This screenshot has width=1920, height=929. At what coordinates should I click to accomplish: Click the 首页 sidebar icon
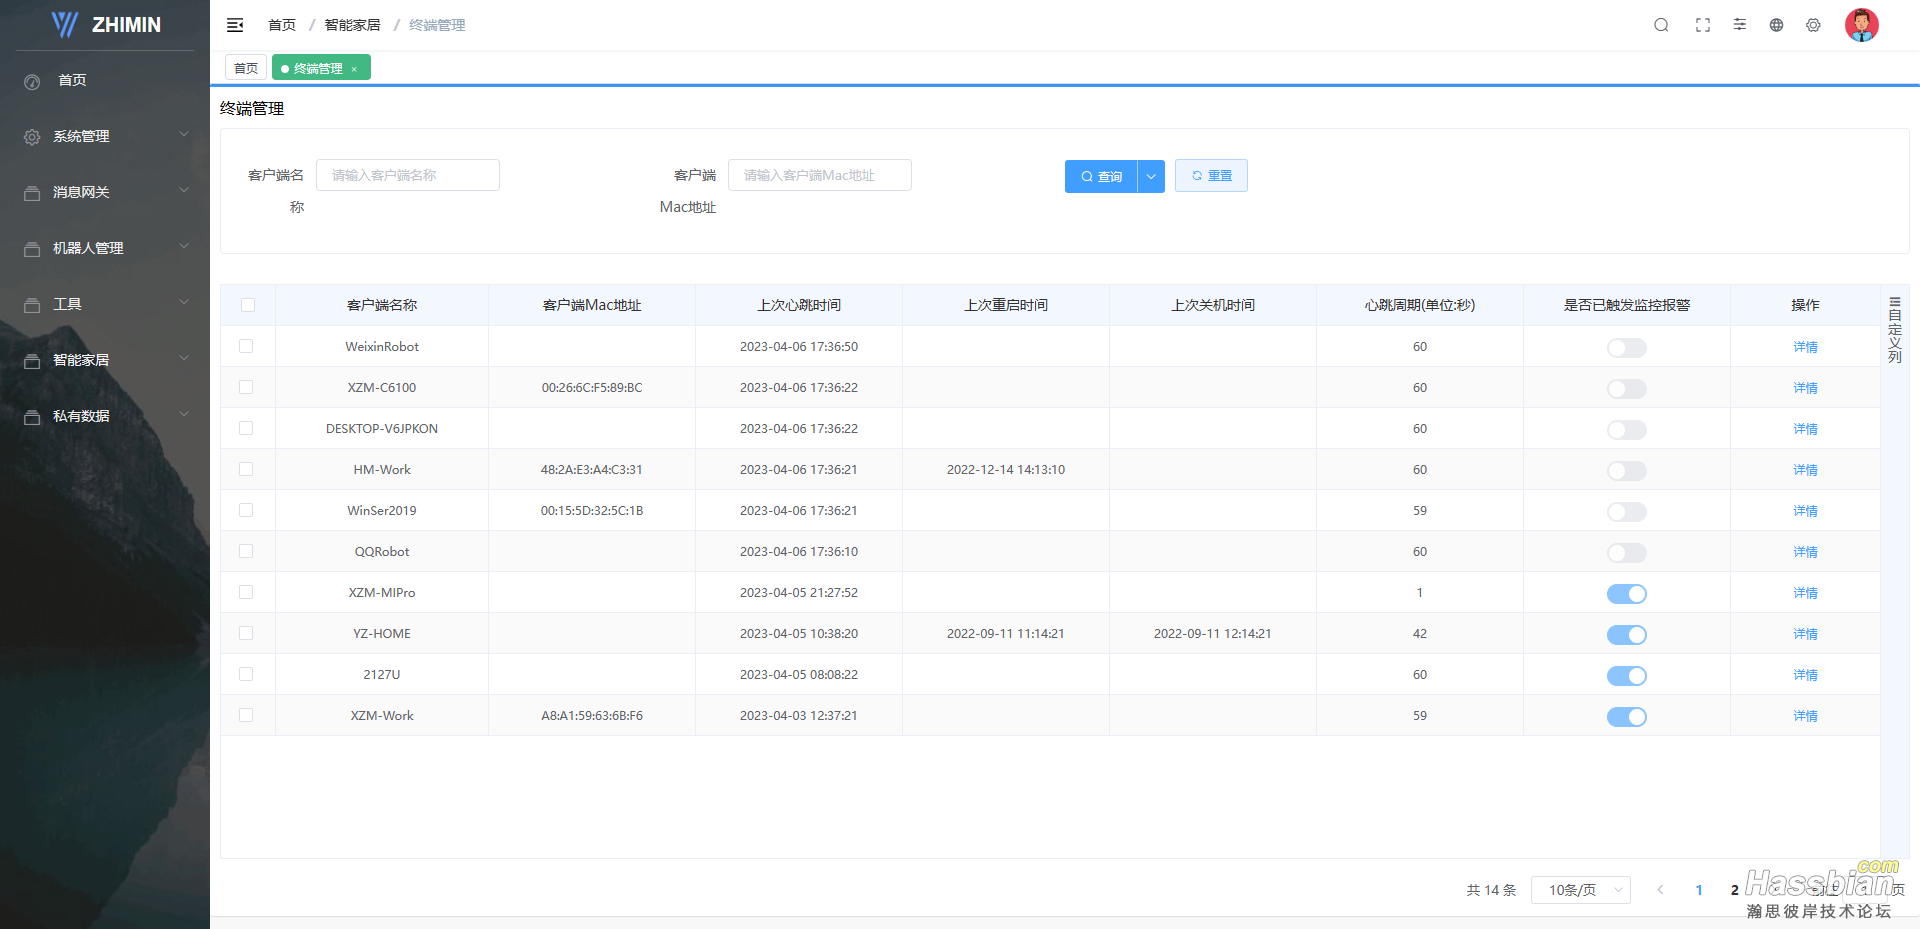coord(32,81)
